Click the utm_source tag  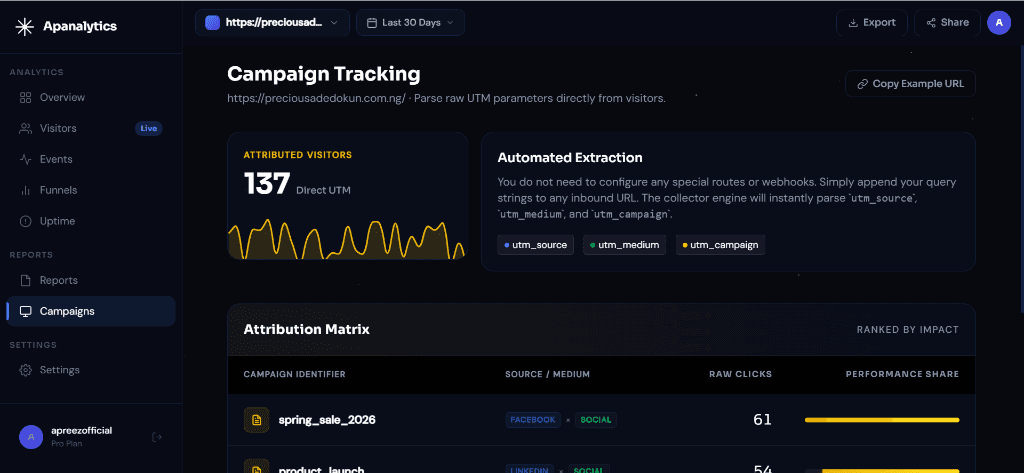click(536, 245)
